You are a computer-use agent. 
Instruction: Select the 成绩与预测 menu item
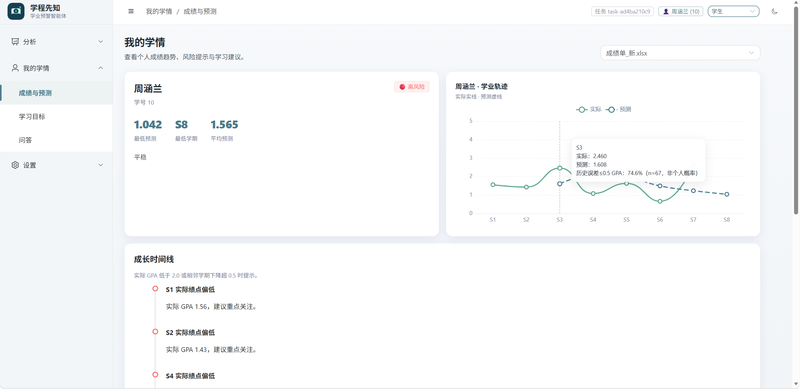(56, 93)
